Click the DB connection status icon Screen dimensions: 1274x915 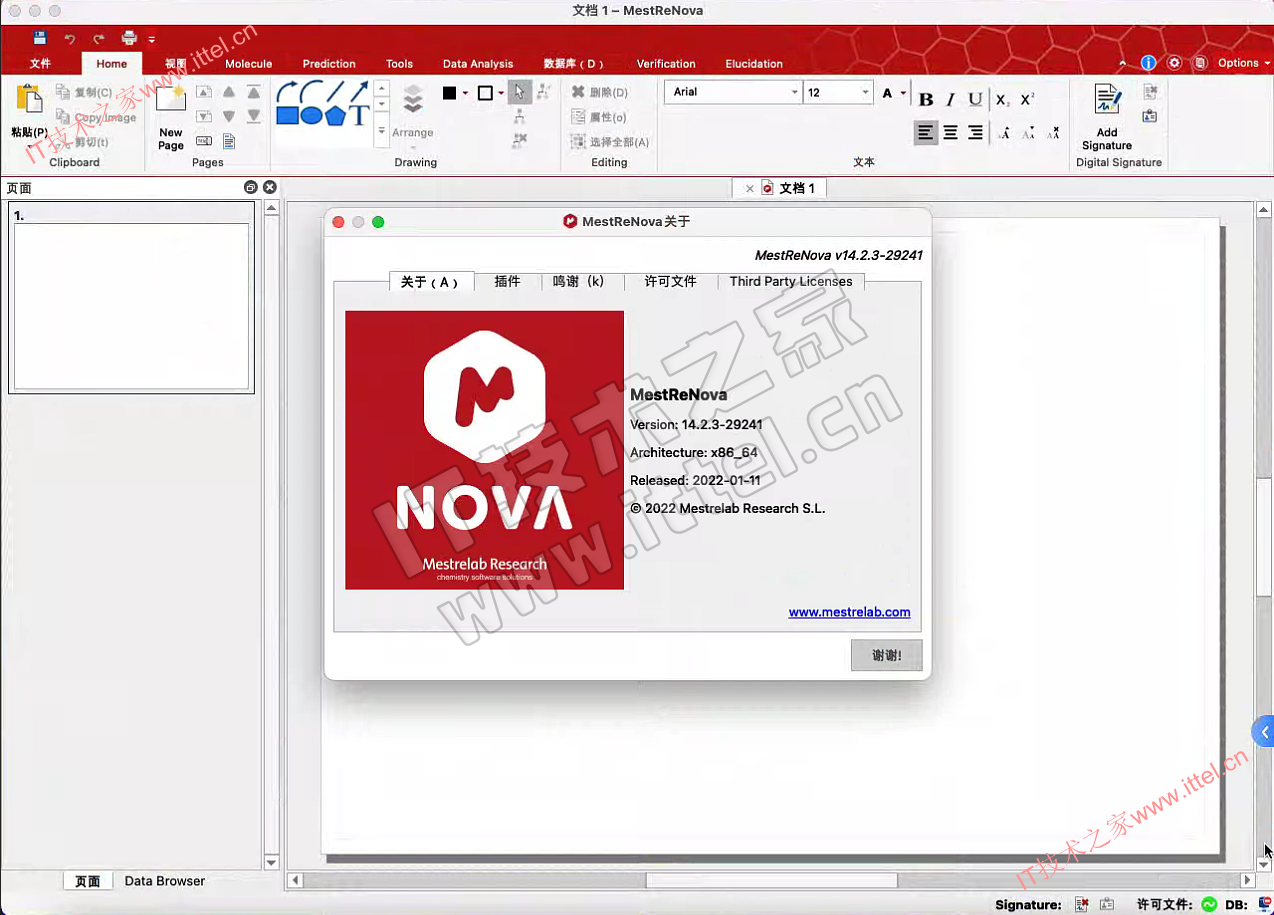(x=1264, y=904)
